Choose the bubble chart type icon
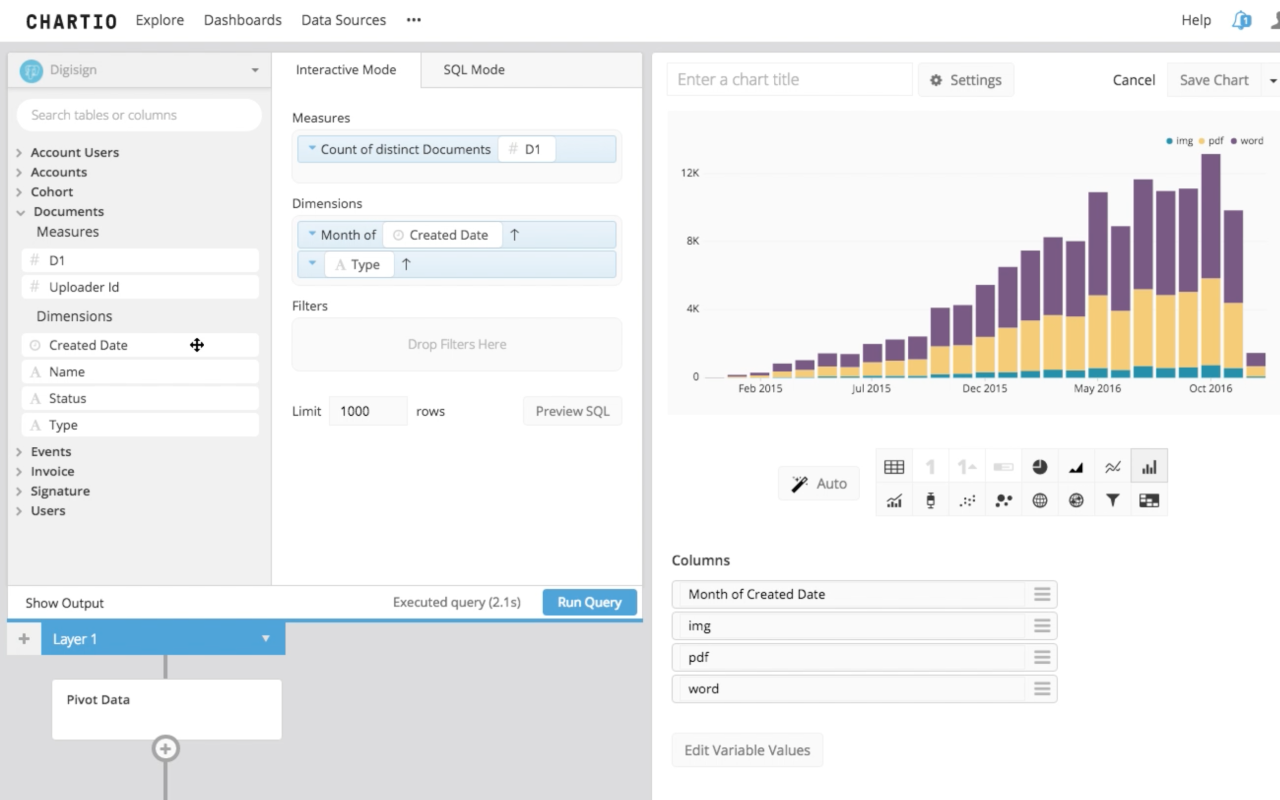 [1003, 501]
